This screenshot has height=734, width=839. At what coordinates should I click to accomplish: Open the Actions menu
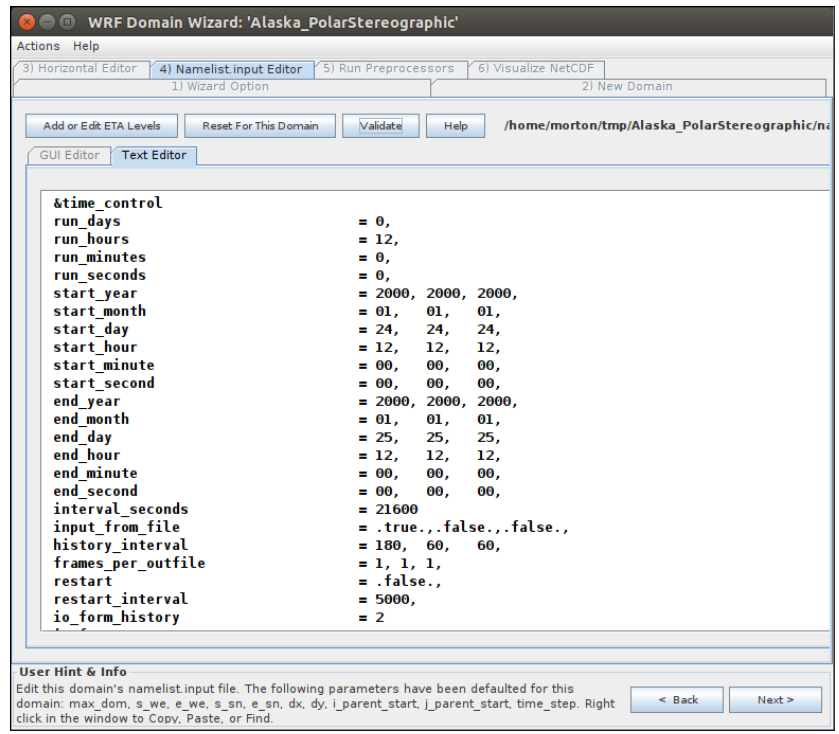[38, 46]
